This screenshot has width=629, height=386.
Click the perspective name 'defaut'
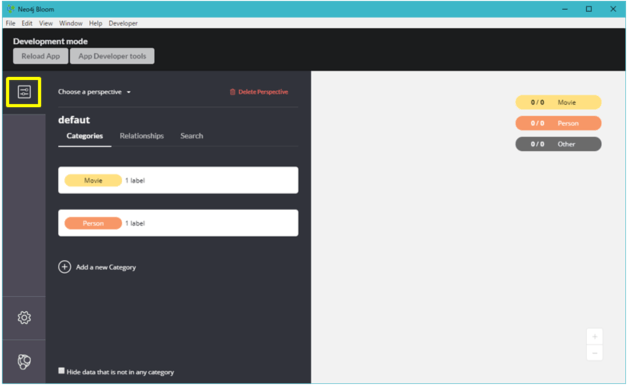[74, 120]
